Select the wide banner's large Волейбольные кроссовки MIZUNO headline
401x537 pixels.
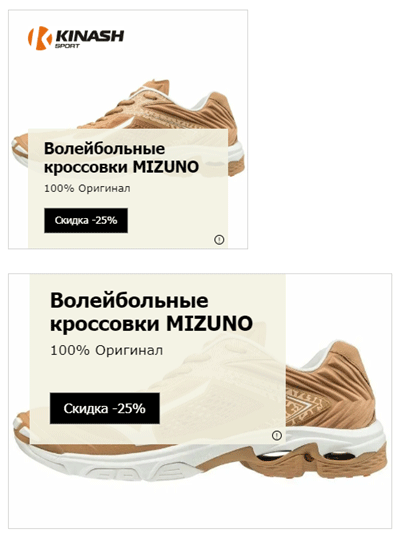[151, 312]
